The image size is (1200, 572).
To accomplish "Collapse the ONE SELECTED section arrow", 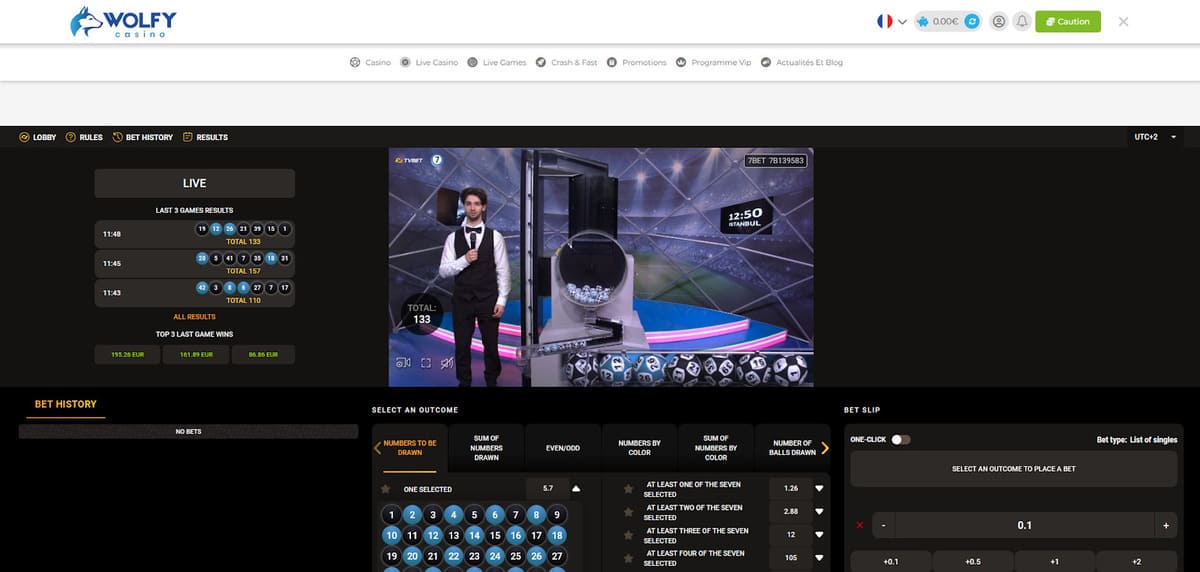I will (x=576, y=489).
